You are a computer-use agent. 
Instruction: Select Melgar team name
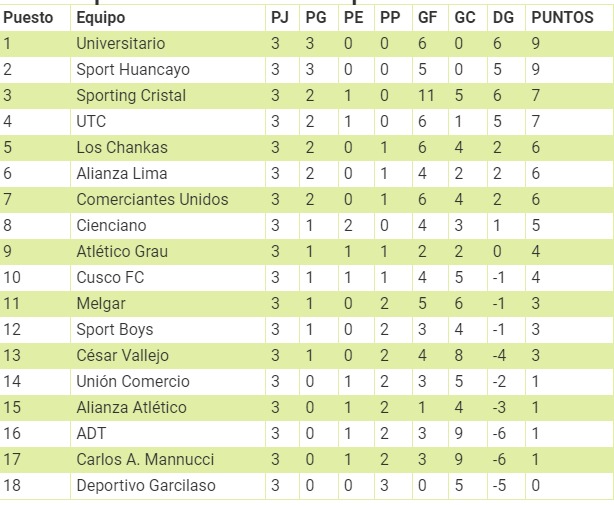(x=101, y=304)
